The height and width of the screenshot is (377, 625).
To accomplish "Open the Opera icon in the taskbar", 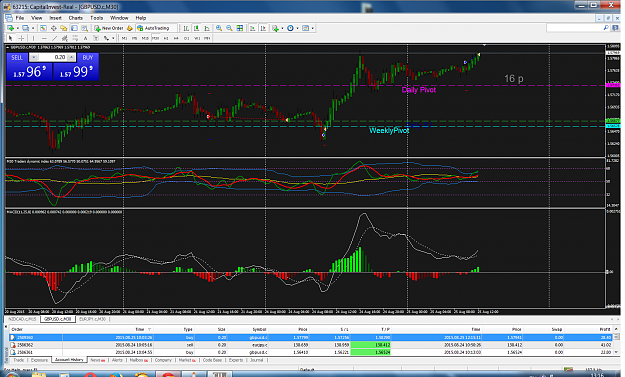I will coord(90,375).
